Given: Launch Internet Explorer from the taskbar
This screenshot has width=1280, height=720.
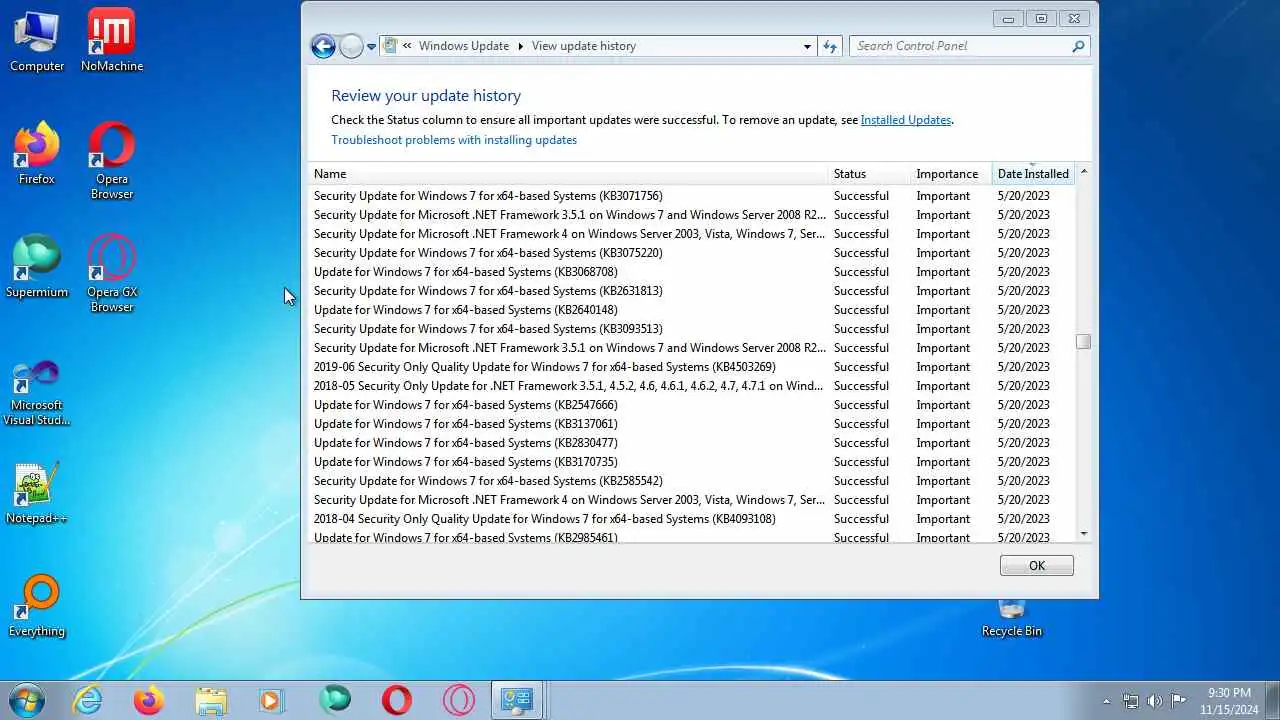Looking at the screenshot, I should click(x=88, y=700).
